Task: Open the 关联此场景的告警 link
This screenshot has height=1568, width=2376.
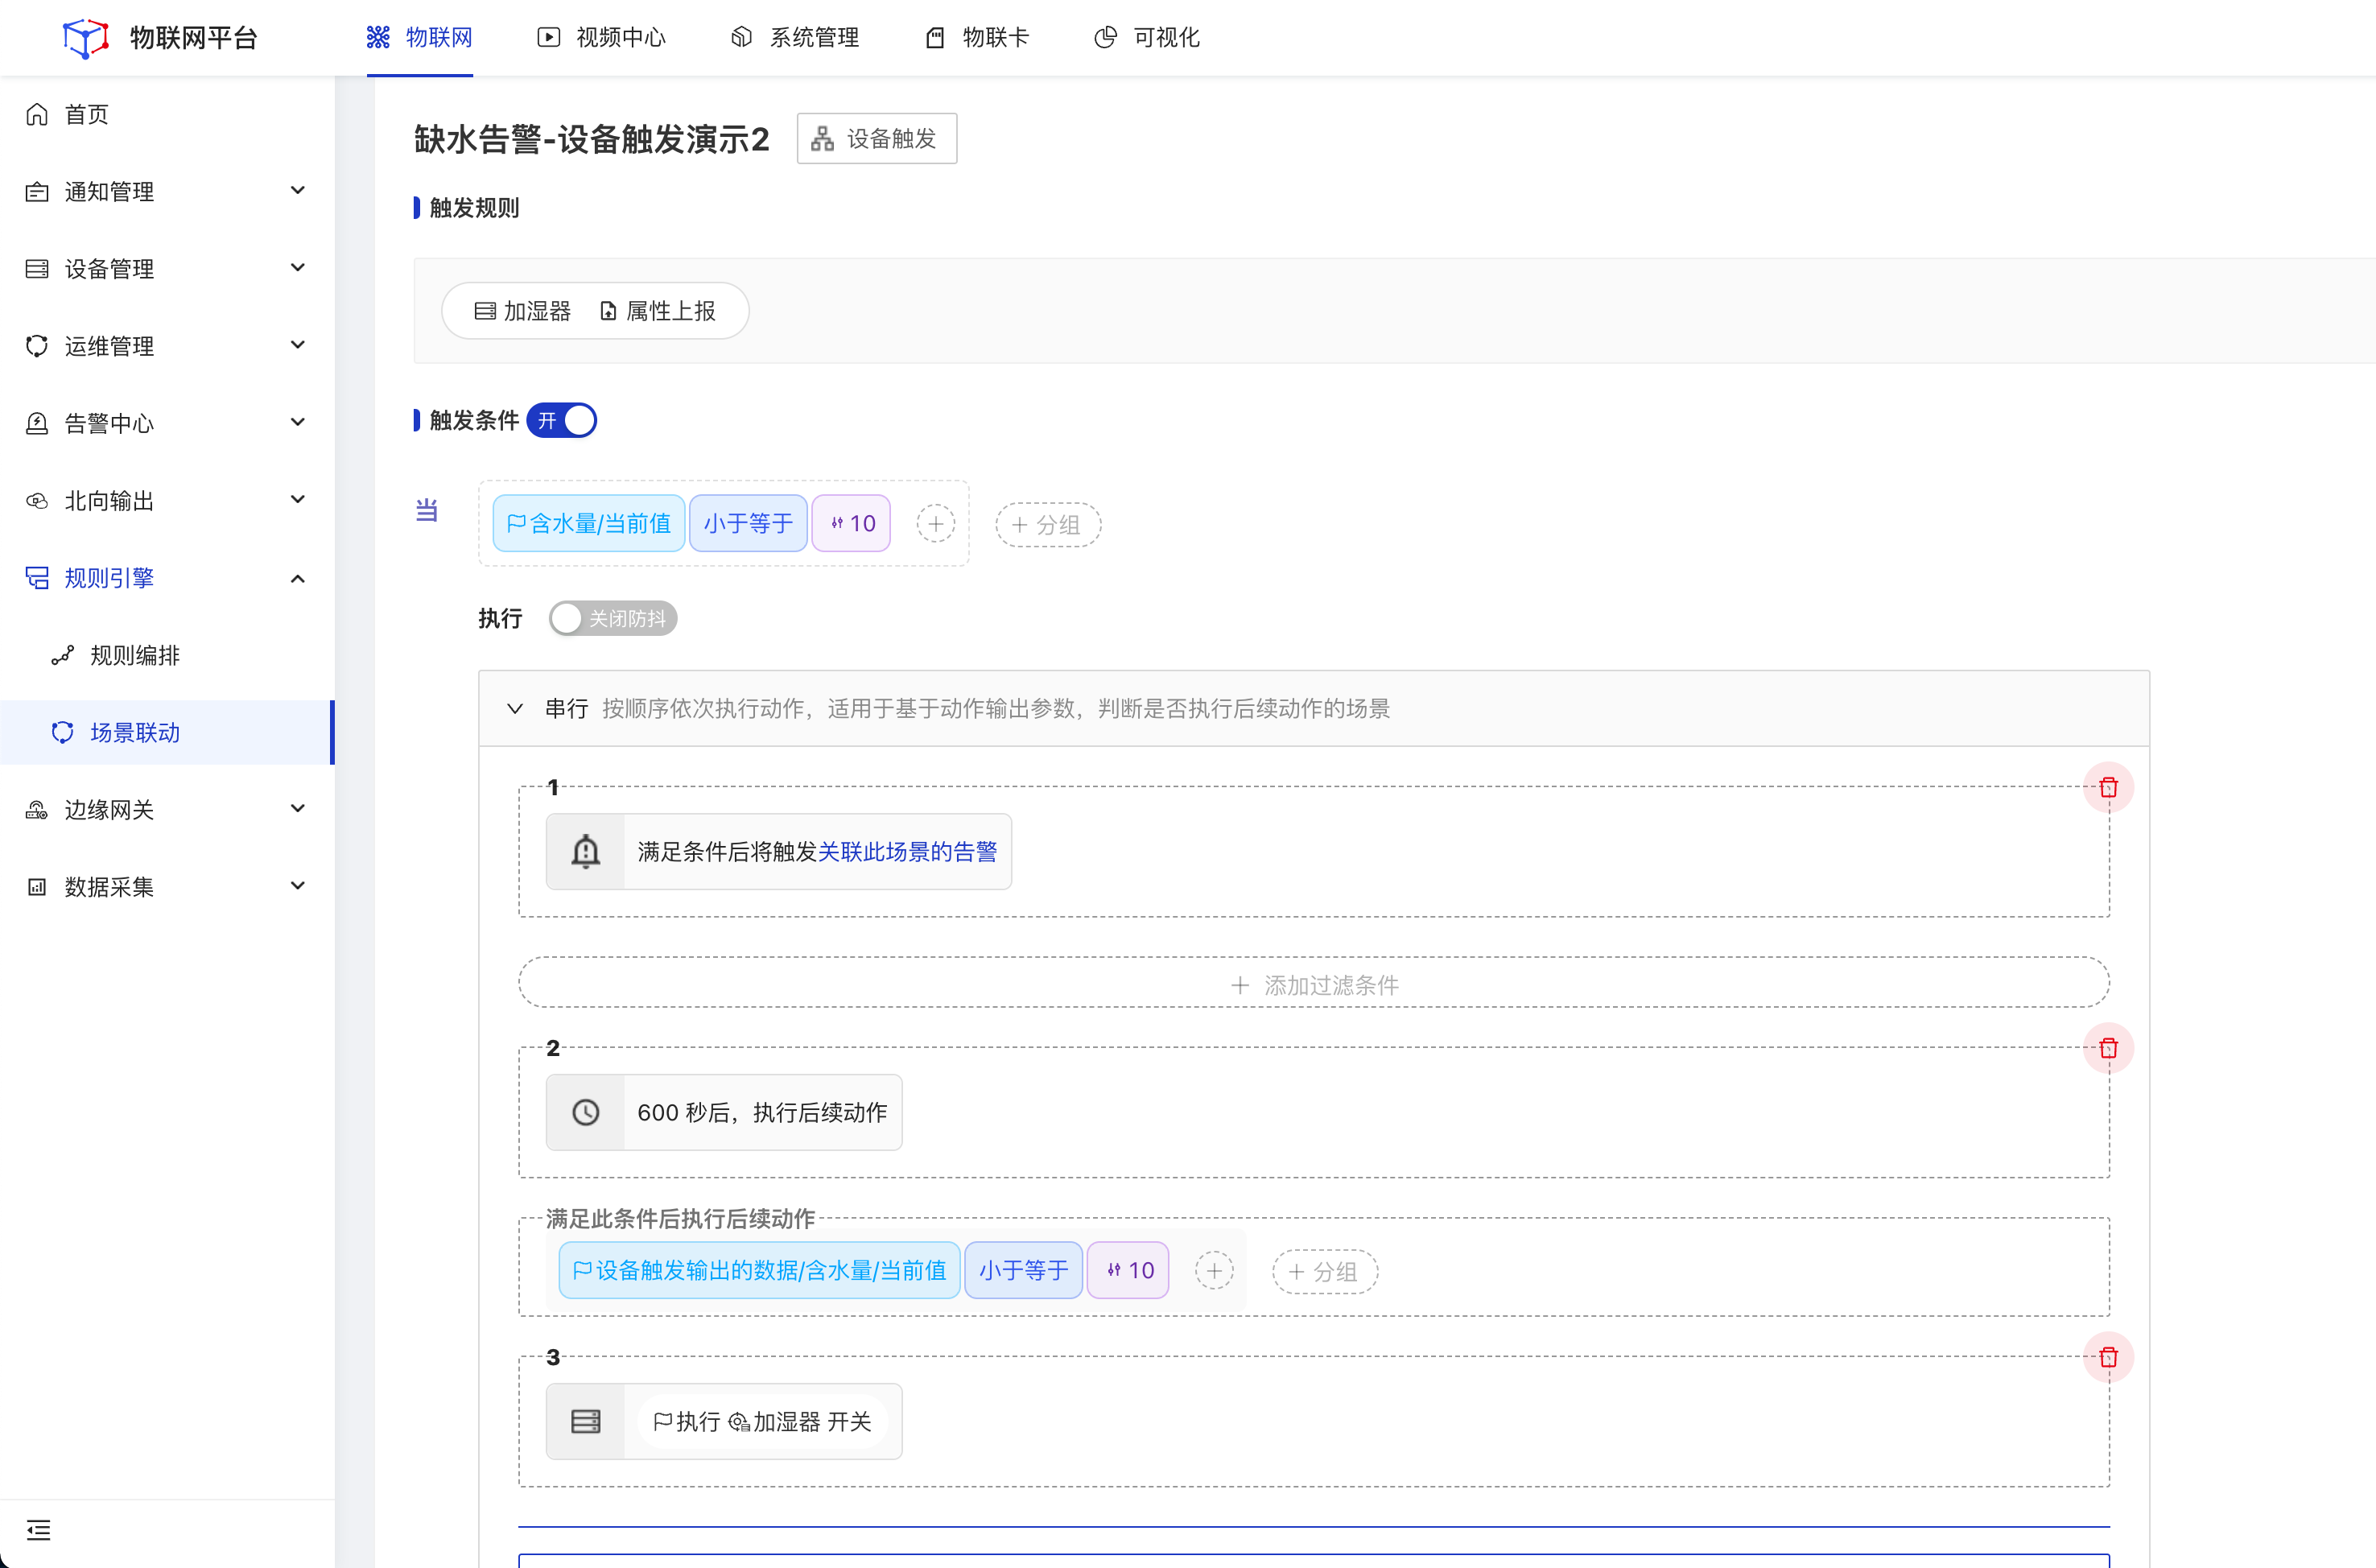Action: 907,852
